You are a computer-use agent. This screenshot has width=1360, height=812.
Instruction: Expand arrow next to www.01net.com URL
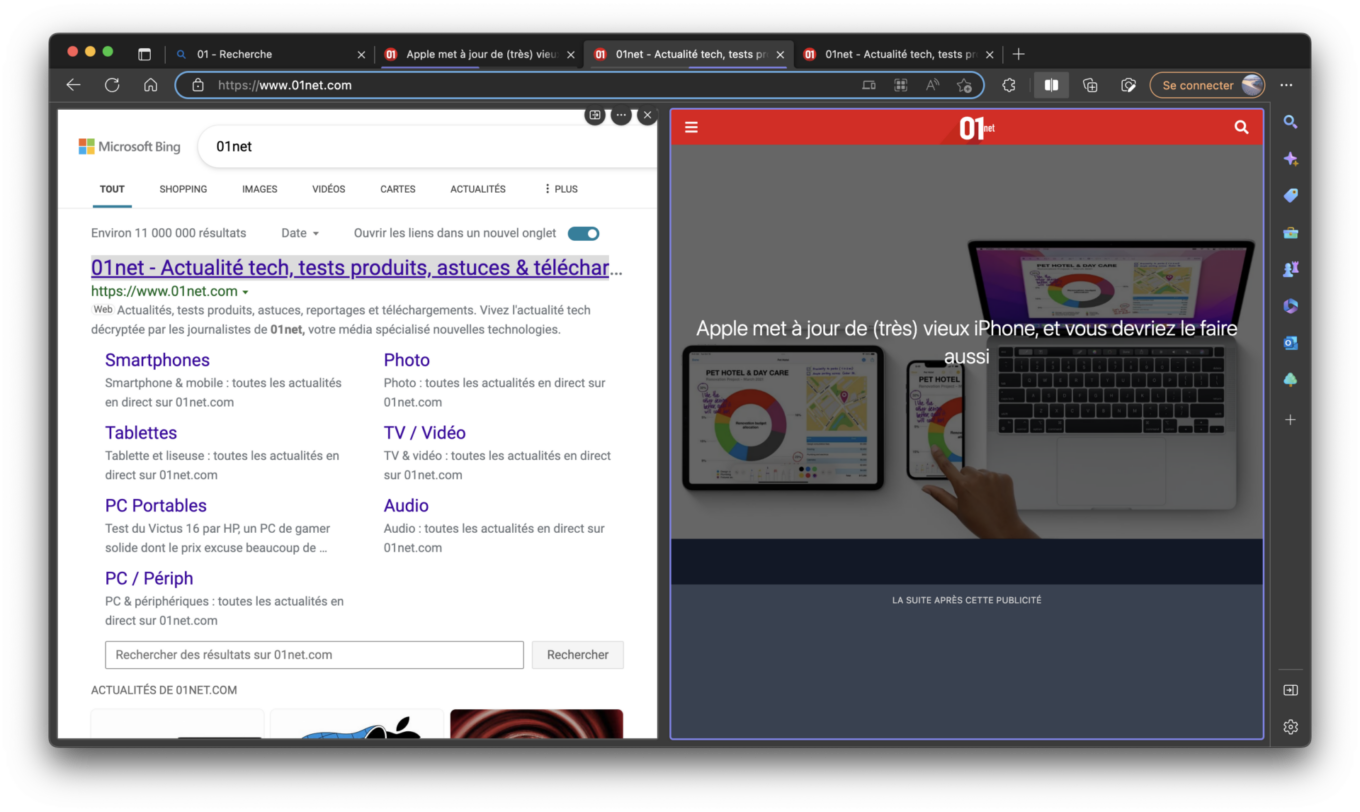coord(245,292)
